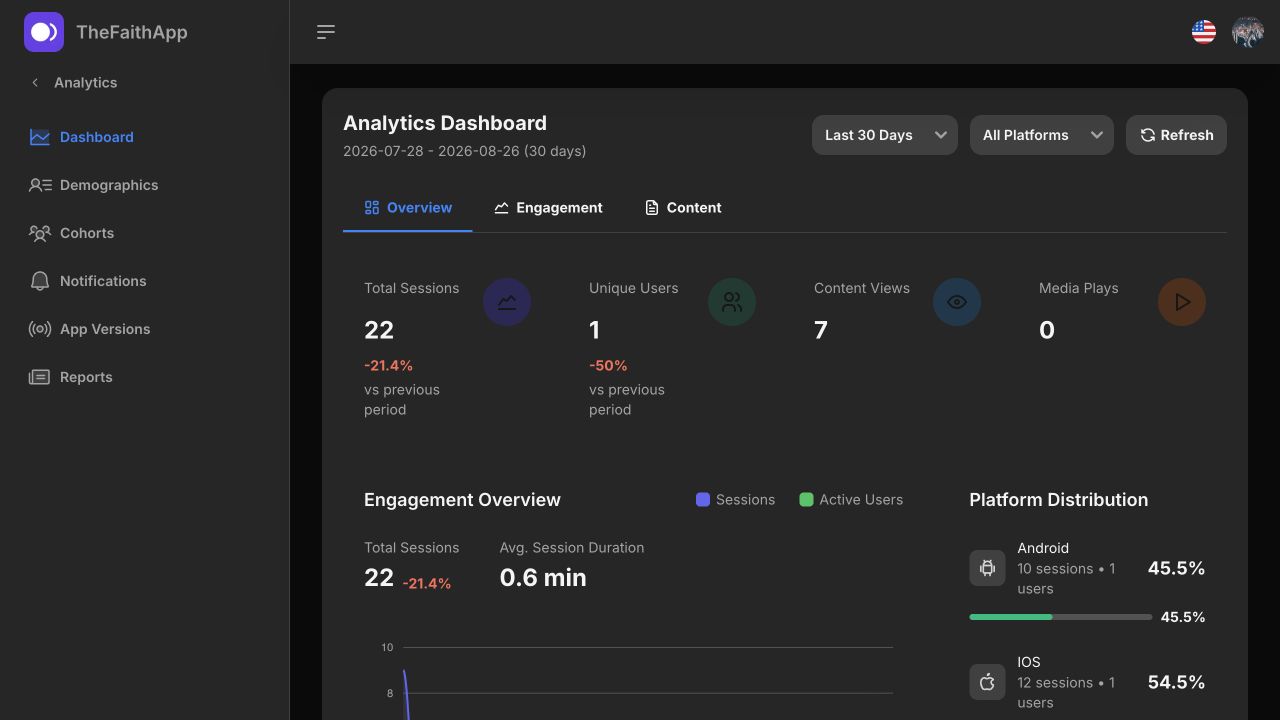Click the Unique Users green people icon

coord(732,302)
